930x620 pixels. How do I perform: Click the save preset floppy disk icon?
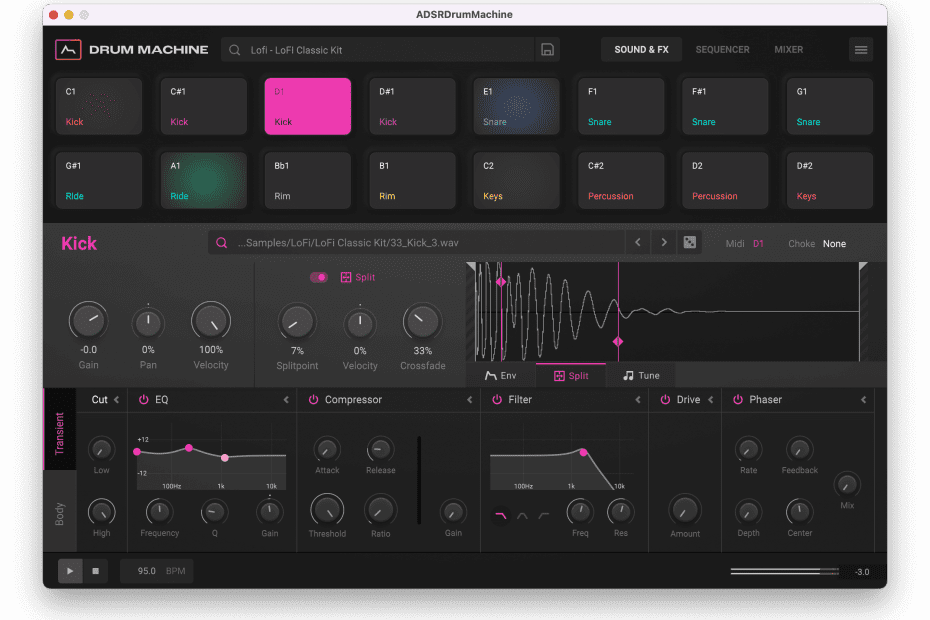(547, 50)
